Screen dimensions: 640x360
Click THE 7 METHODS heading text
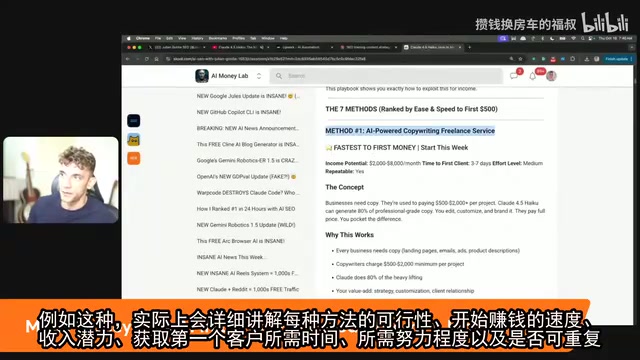(x=411, y=109)
